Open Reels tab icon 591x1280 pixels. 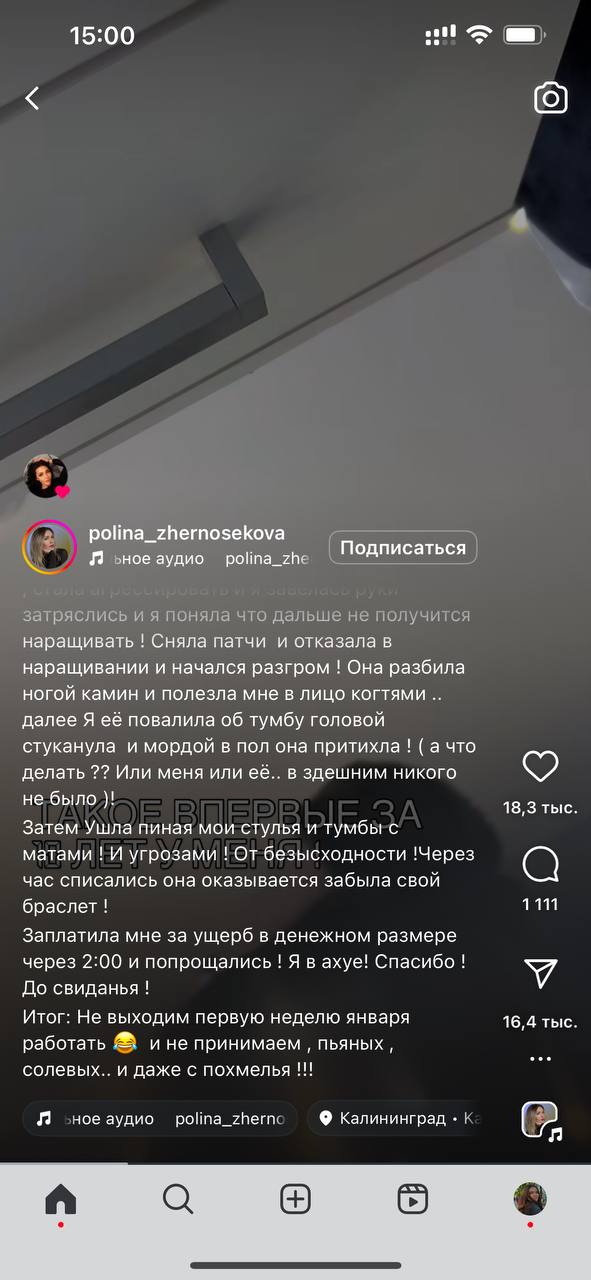pyautogui.click(x=413, y=1198)
